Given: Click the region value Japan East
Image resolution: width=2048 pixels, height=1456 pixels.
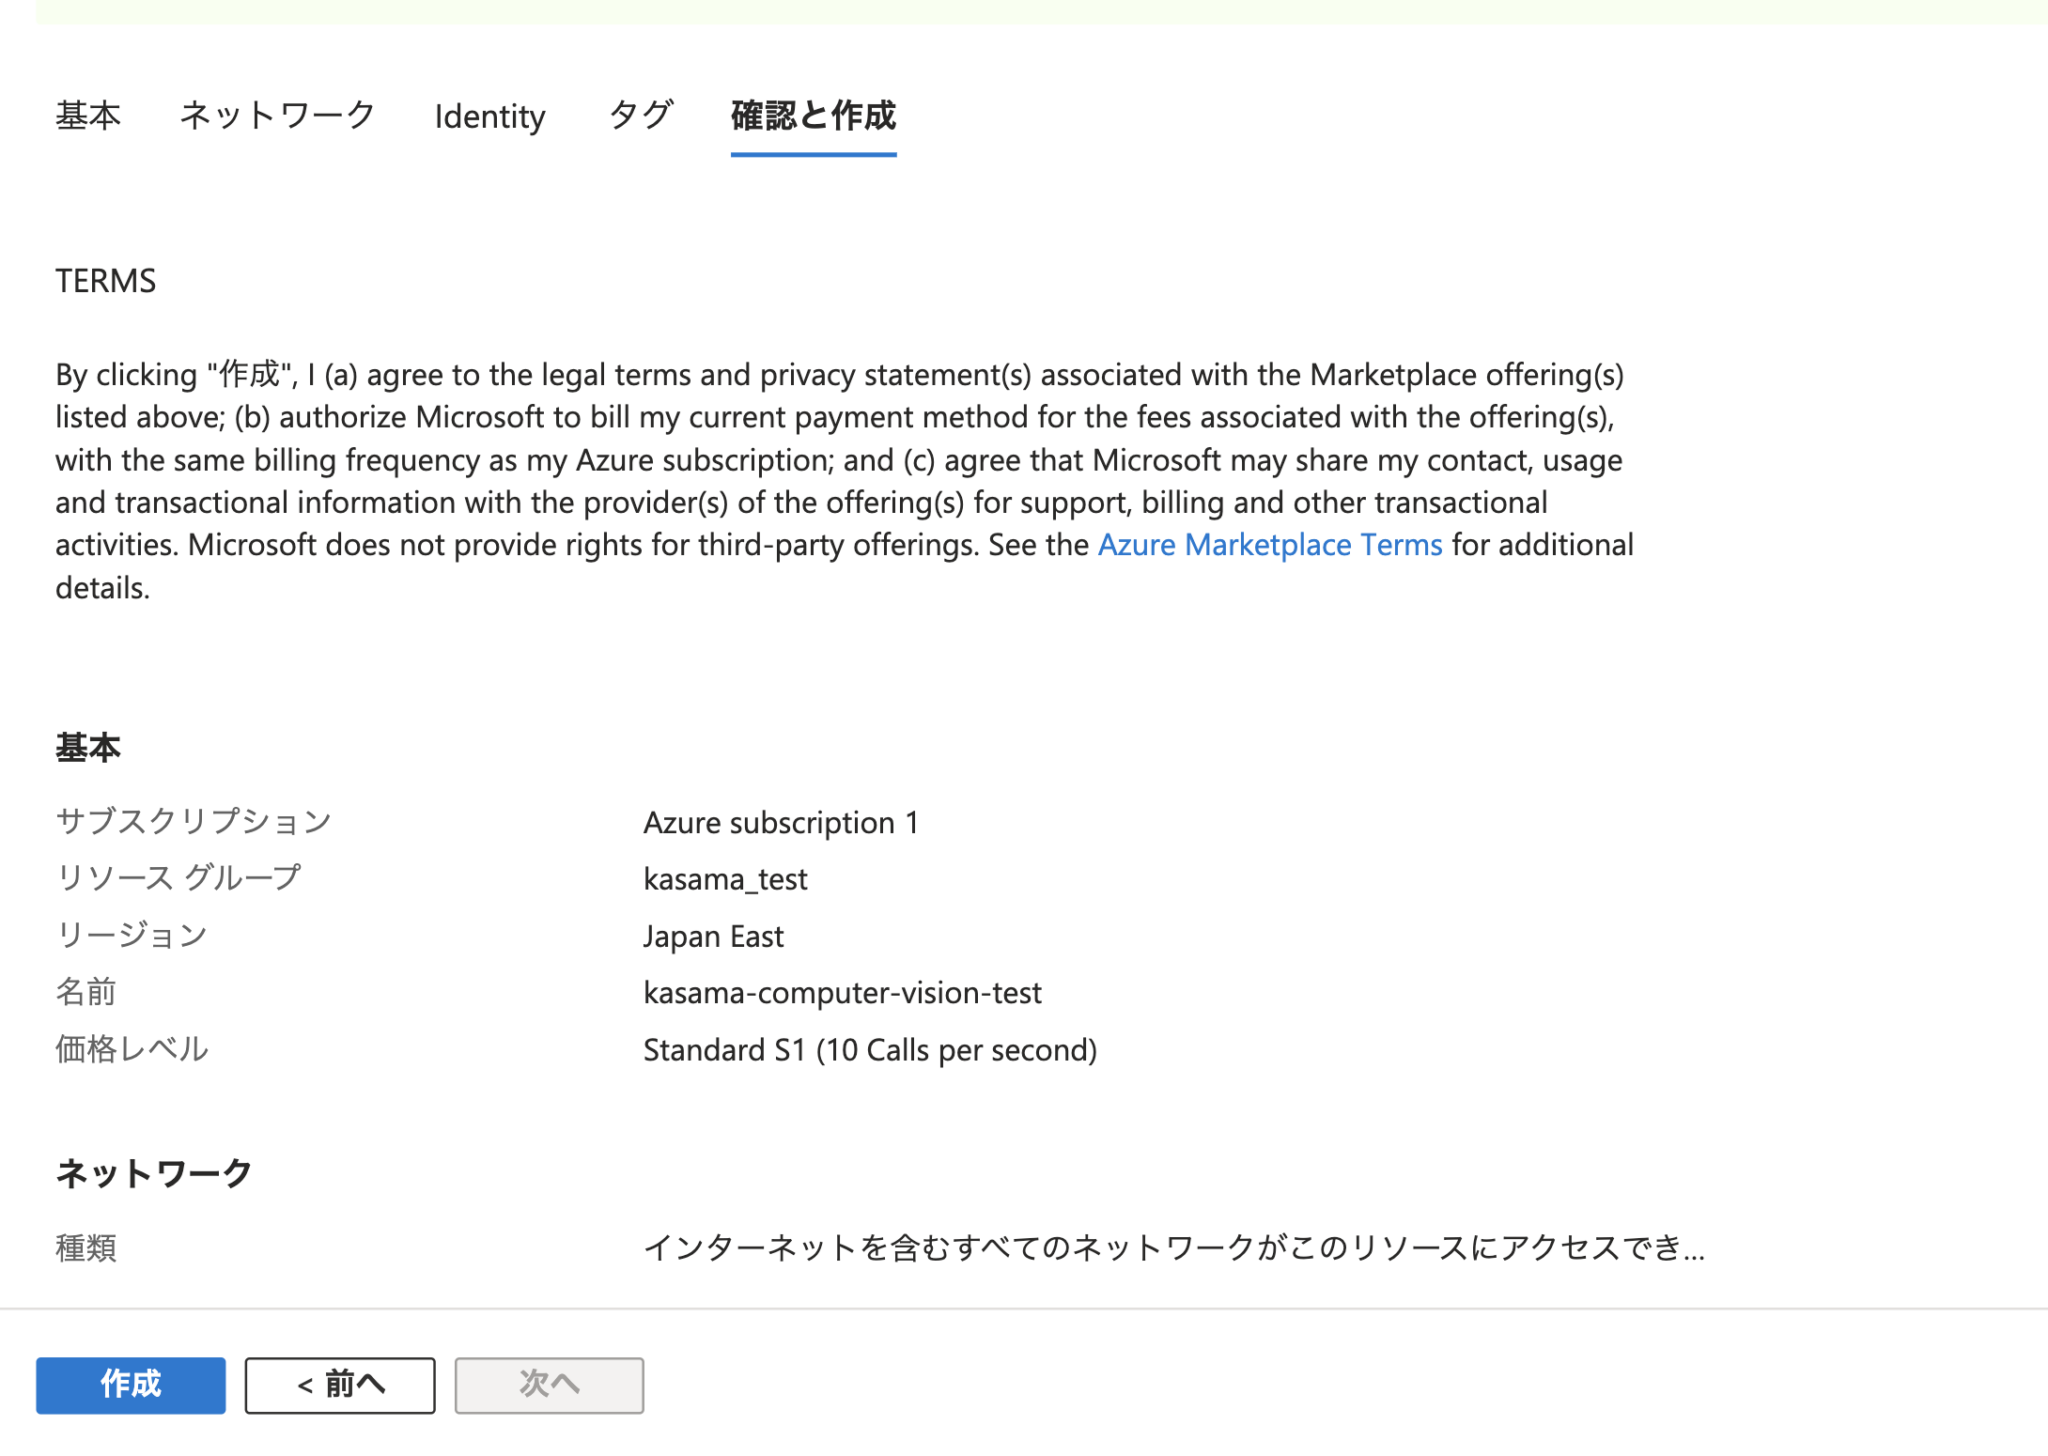Looking at the screenshot, I should tap(713, 936).
